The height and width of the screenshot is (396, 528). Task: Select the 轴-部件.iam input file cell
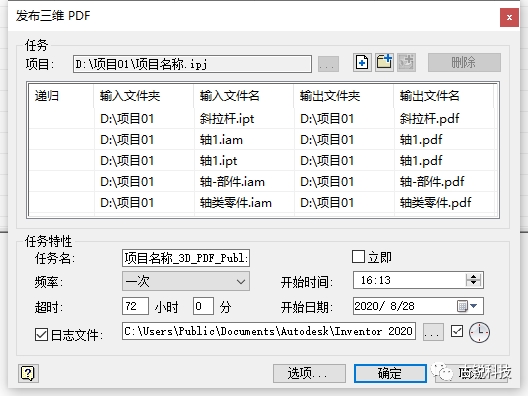(x=244, y=182)
